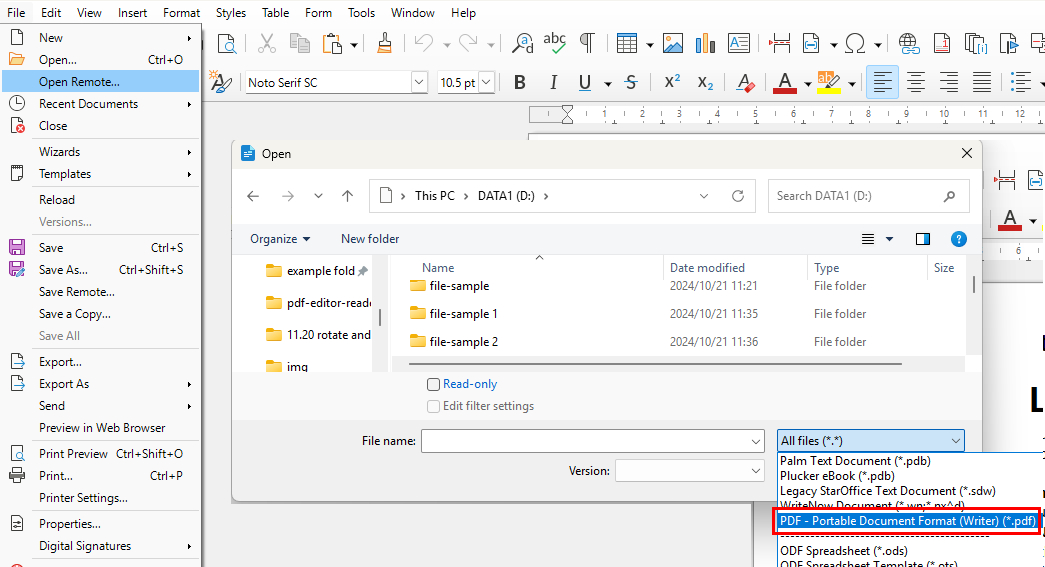Align text left

coord(882,82)
